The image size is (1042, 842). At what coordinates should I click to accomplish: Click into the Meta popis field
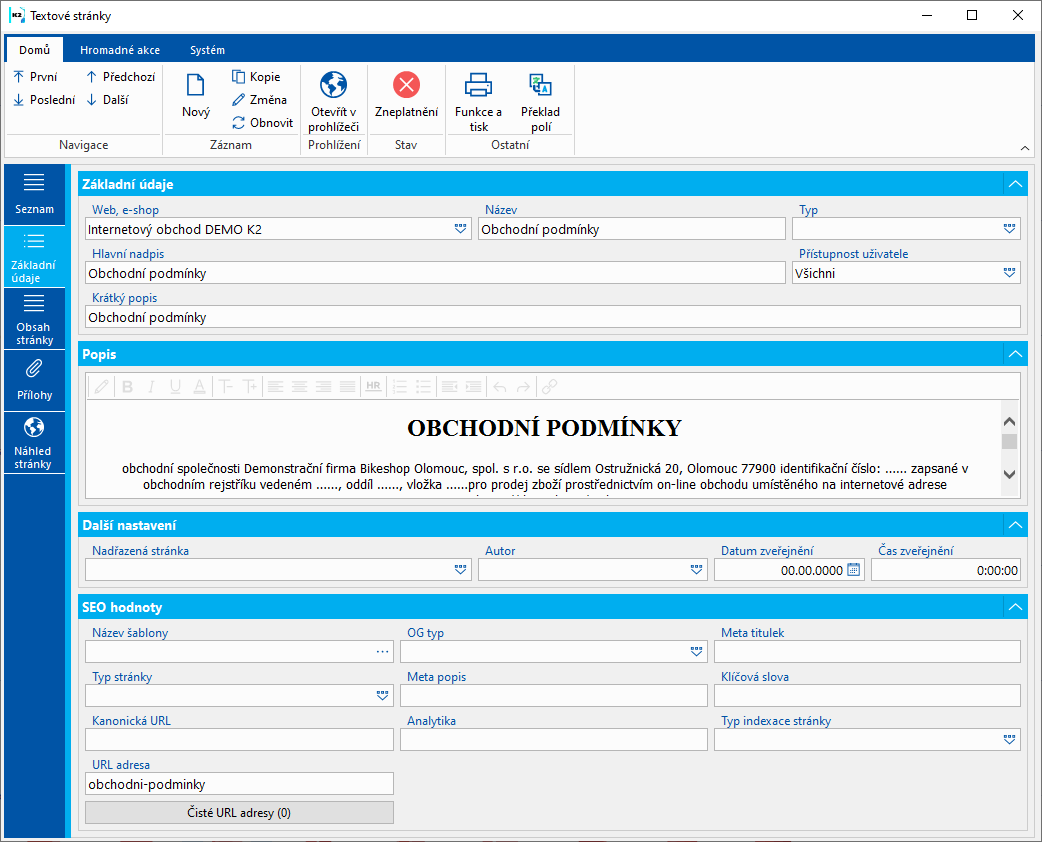(x=554, y=696)
